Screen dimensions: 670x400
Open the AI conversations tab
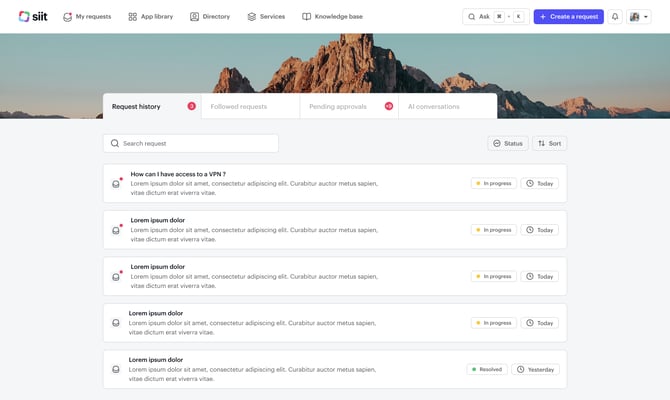pos(448,106)
